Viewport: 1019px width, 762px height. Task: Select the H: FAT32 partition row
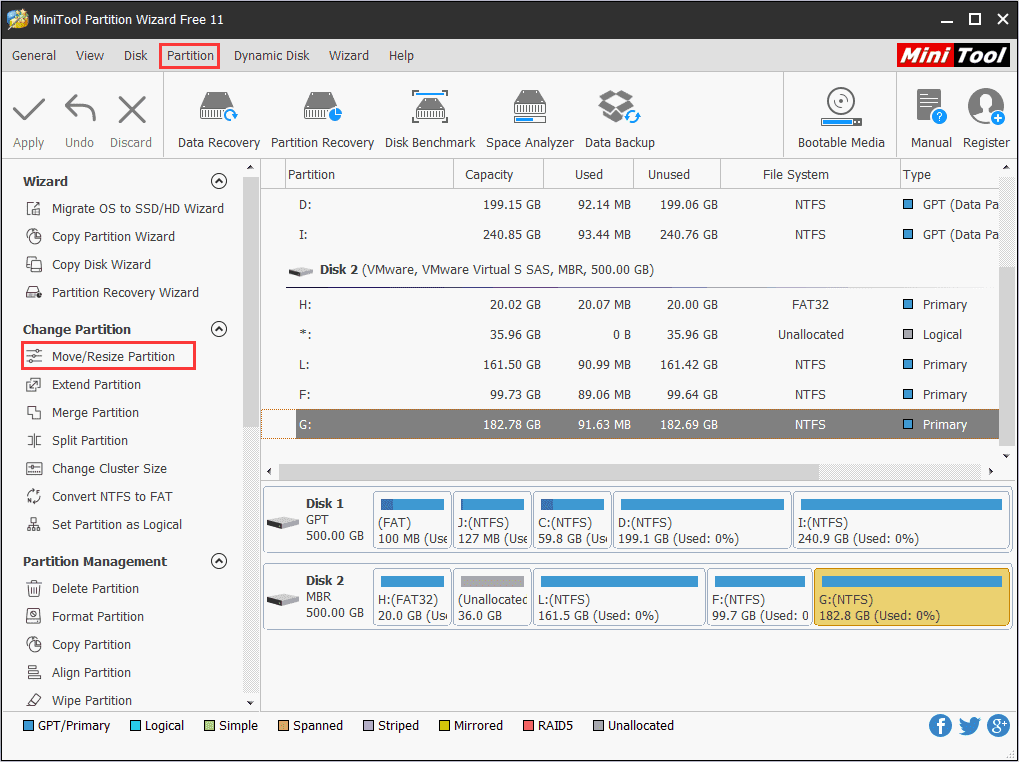(630, 305)
